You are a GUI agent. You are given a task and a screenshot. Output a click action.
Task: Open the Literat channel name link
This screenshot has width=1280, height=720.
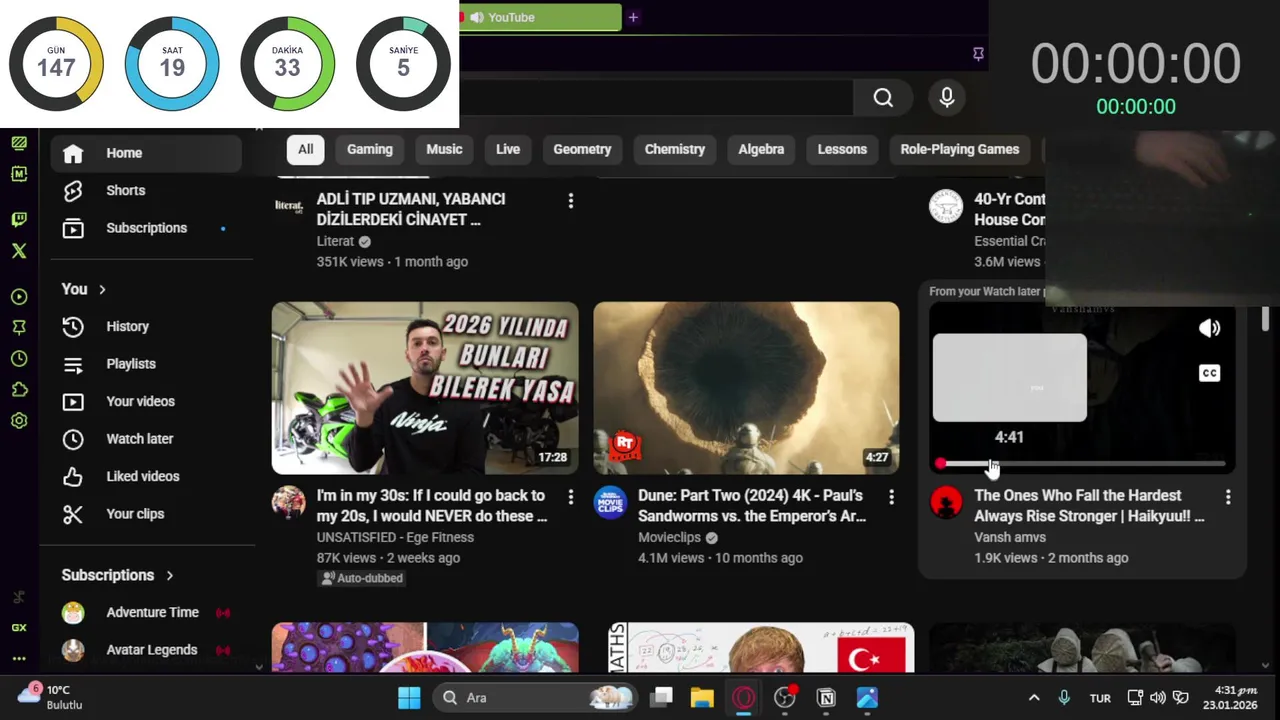click(335, 241)
